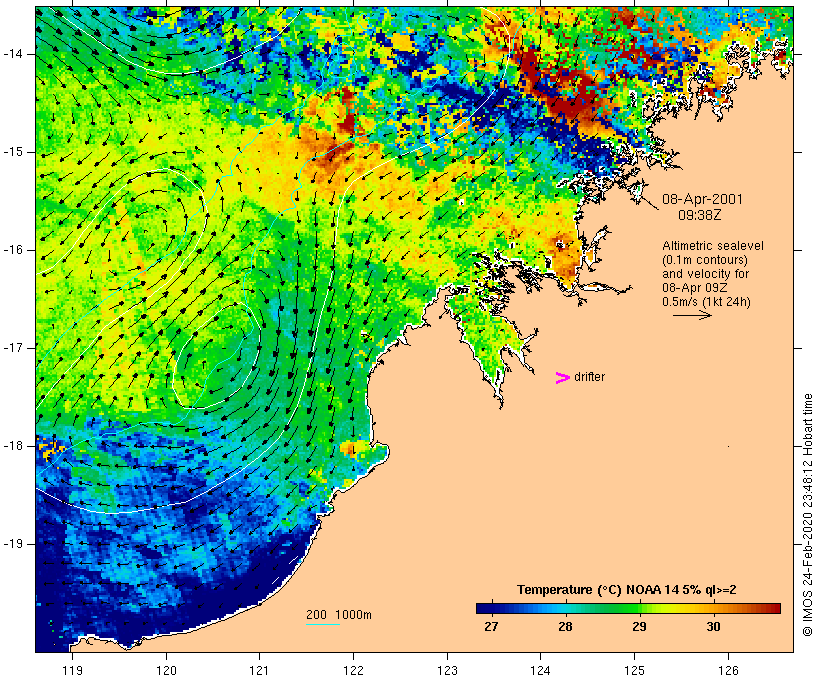This screenshot has width=820, height=680.
Task: Click the '(0.1m contours)' text
Action: coord(704,259)
